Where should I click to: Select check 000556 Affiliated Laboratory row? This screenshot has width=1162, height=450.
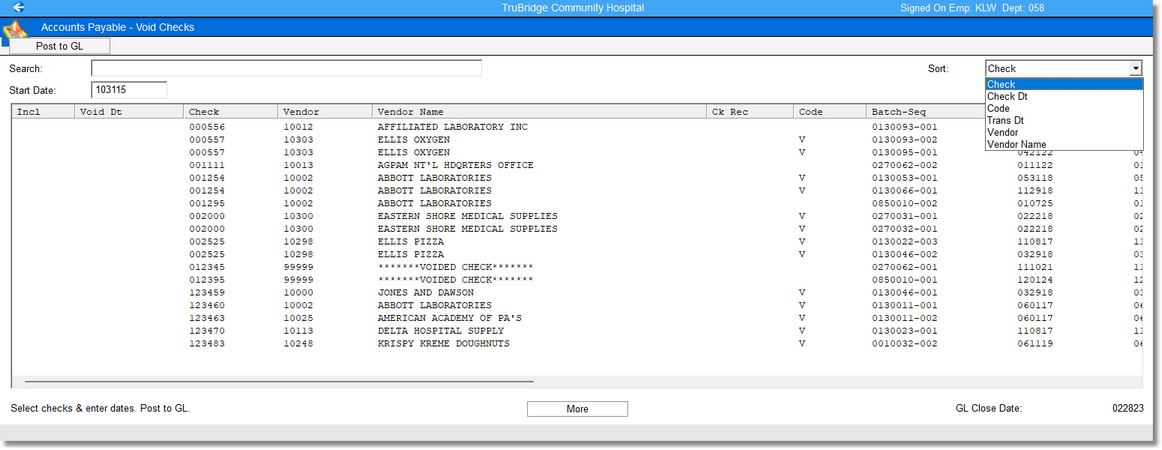[x=578, y=128]
